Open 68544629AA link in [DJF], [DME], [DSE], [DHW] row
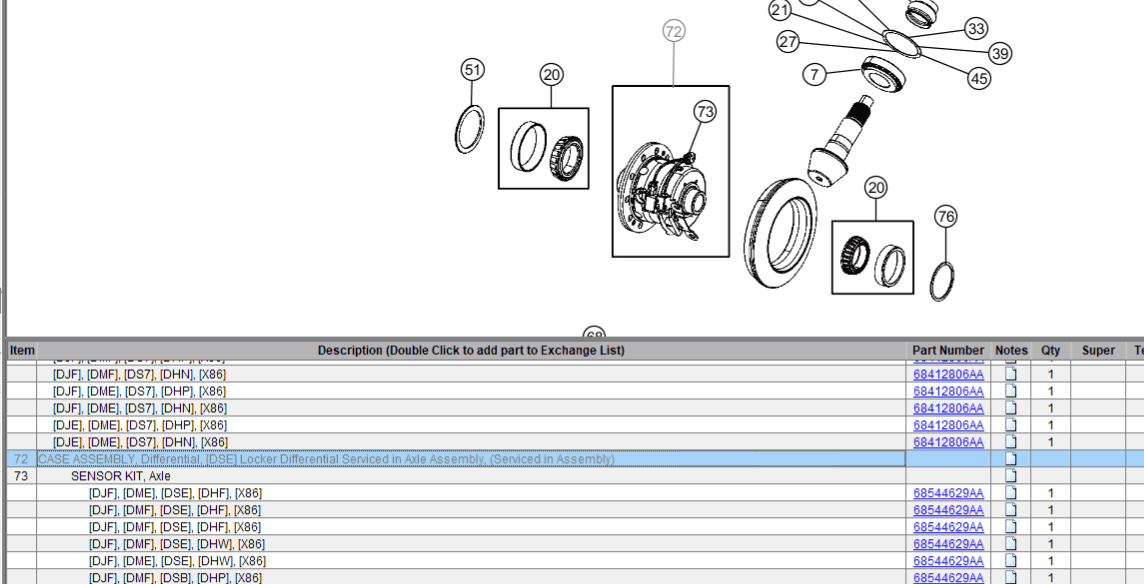 (948, 561)
